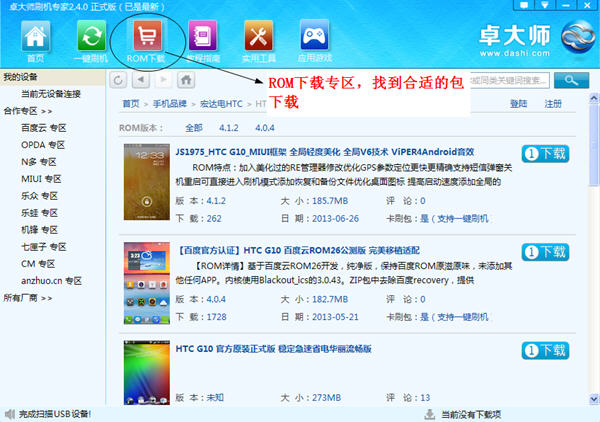600x422 pixels.
Task: Select N多 专区 in sidebar
Action: [39, 162]
